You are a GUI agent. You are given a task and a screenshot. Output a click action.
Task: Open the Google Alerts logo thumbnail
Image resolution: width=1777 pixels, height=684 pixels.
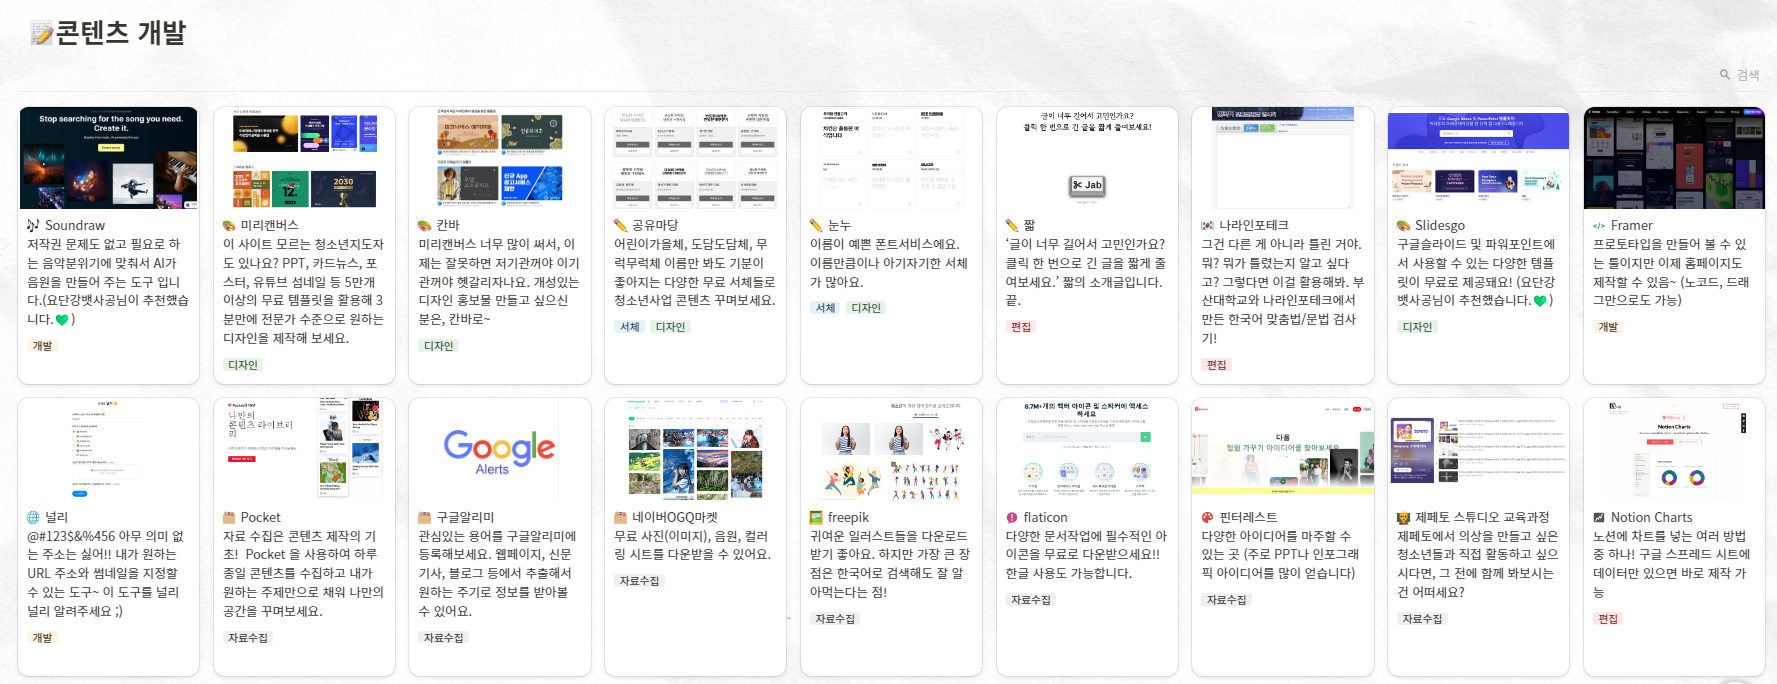pos(499,450)
